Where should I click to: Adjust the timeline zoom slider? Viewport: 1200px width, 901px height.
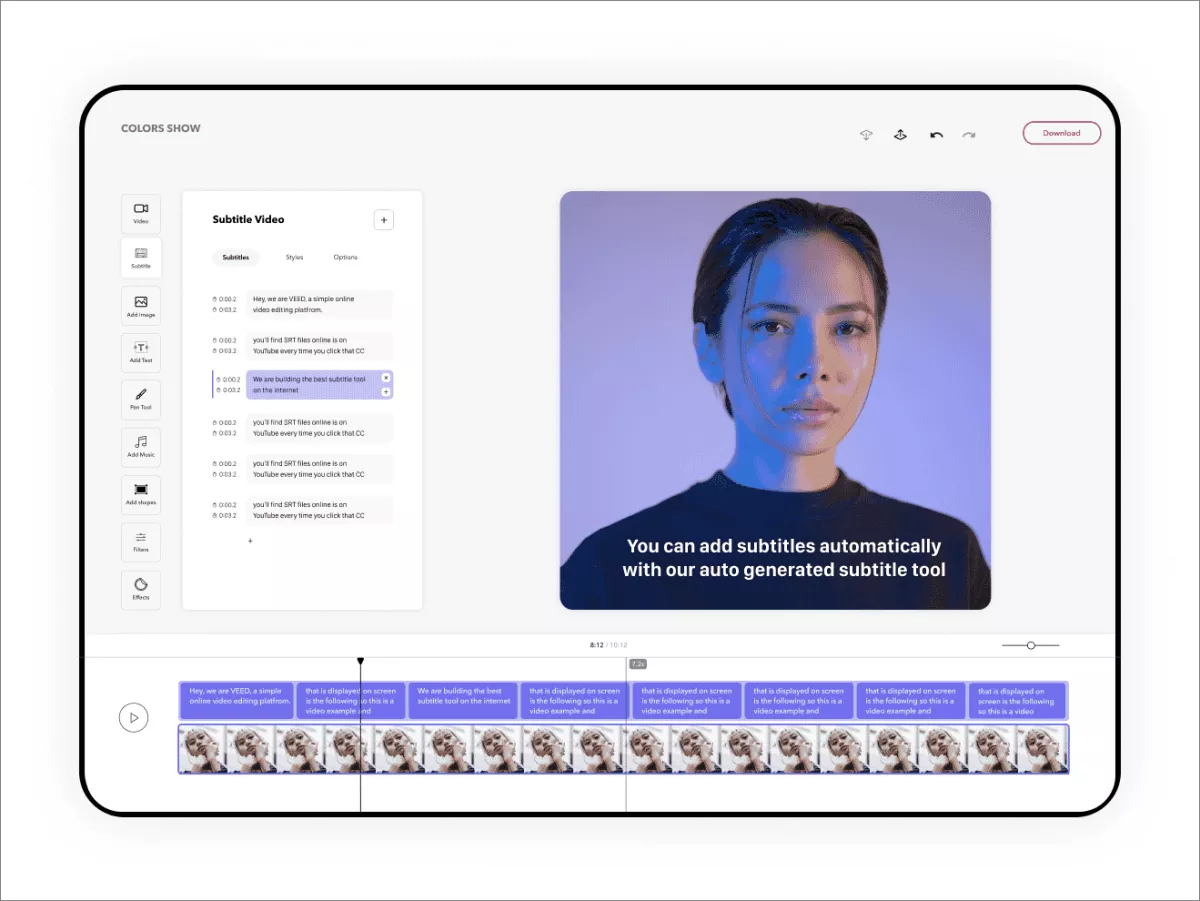click(x=1031, y=645)
